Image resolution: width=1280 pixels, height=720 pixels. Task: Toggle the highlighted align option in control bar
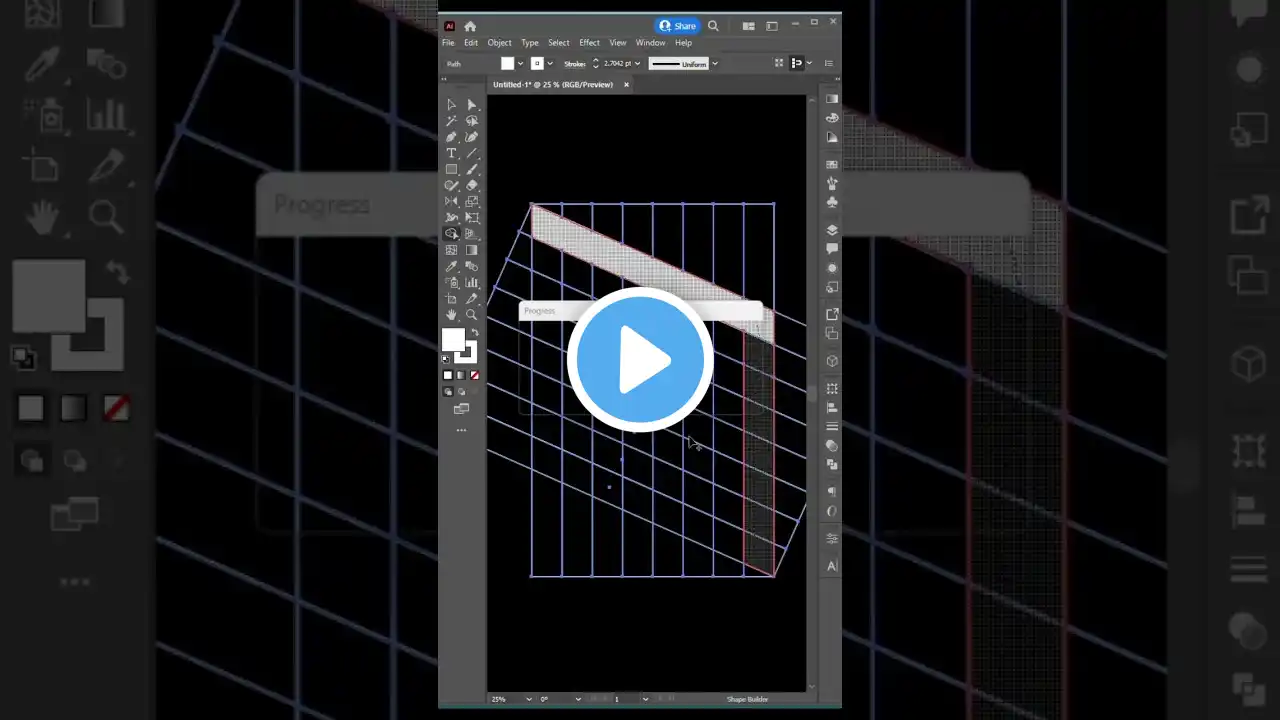click(796, 63)
